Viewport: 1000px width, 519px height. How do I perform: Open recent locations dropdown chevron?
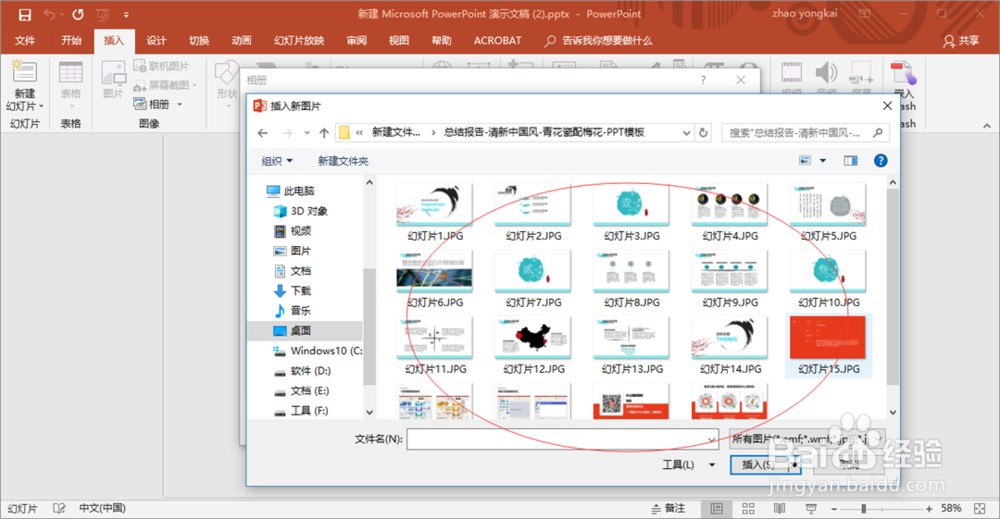307,133
